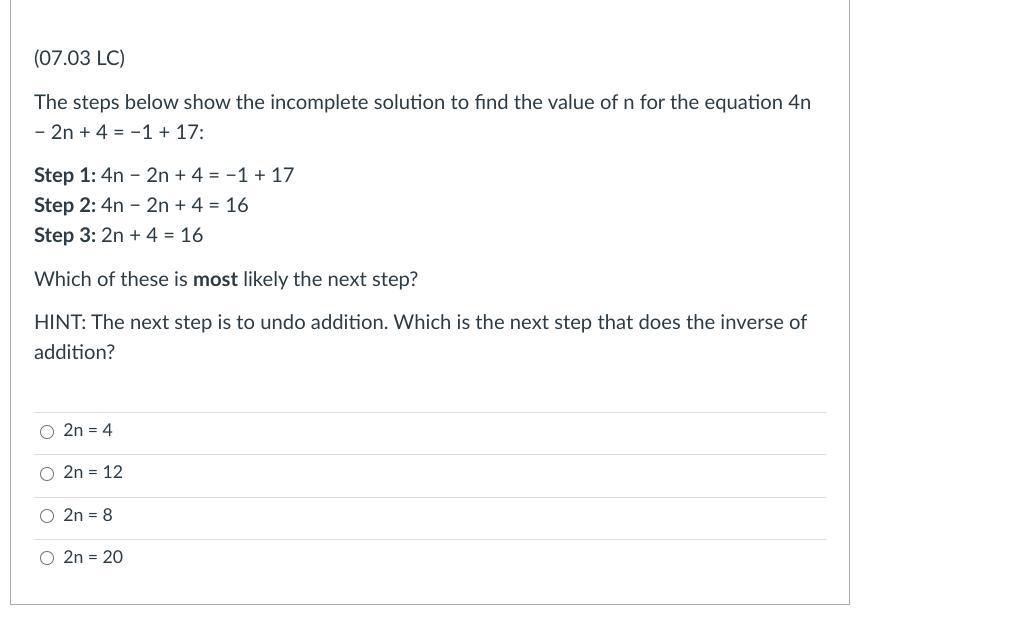This screenshot has width=1010, height=638.
Task: Click the bold 'Step 1:' label
Action: pyautogui.click(x=65, y=175)
